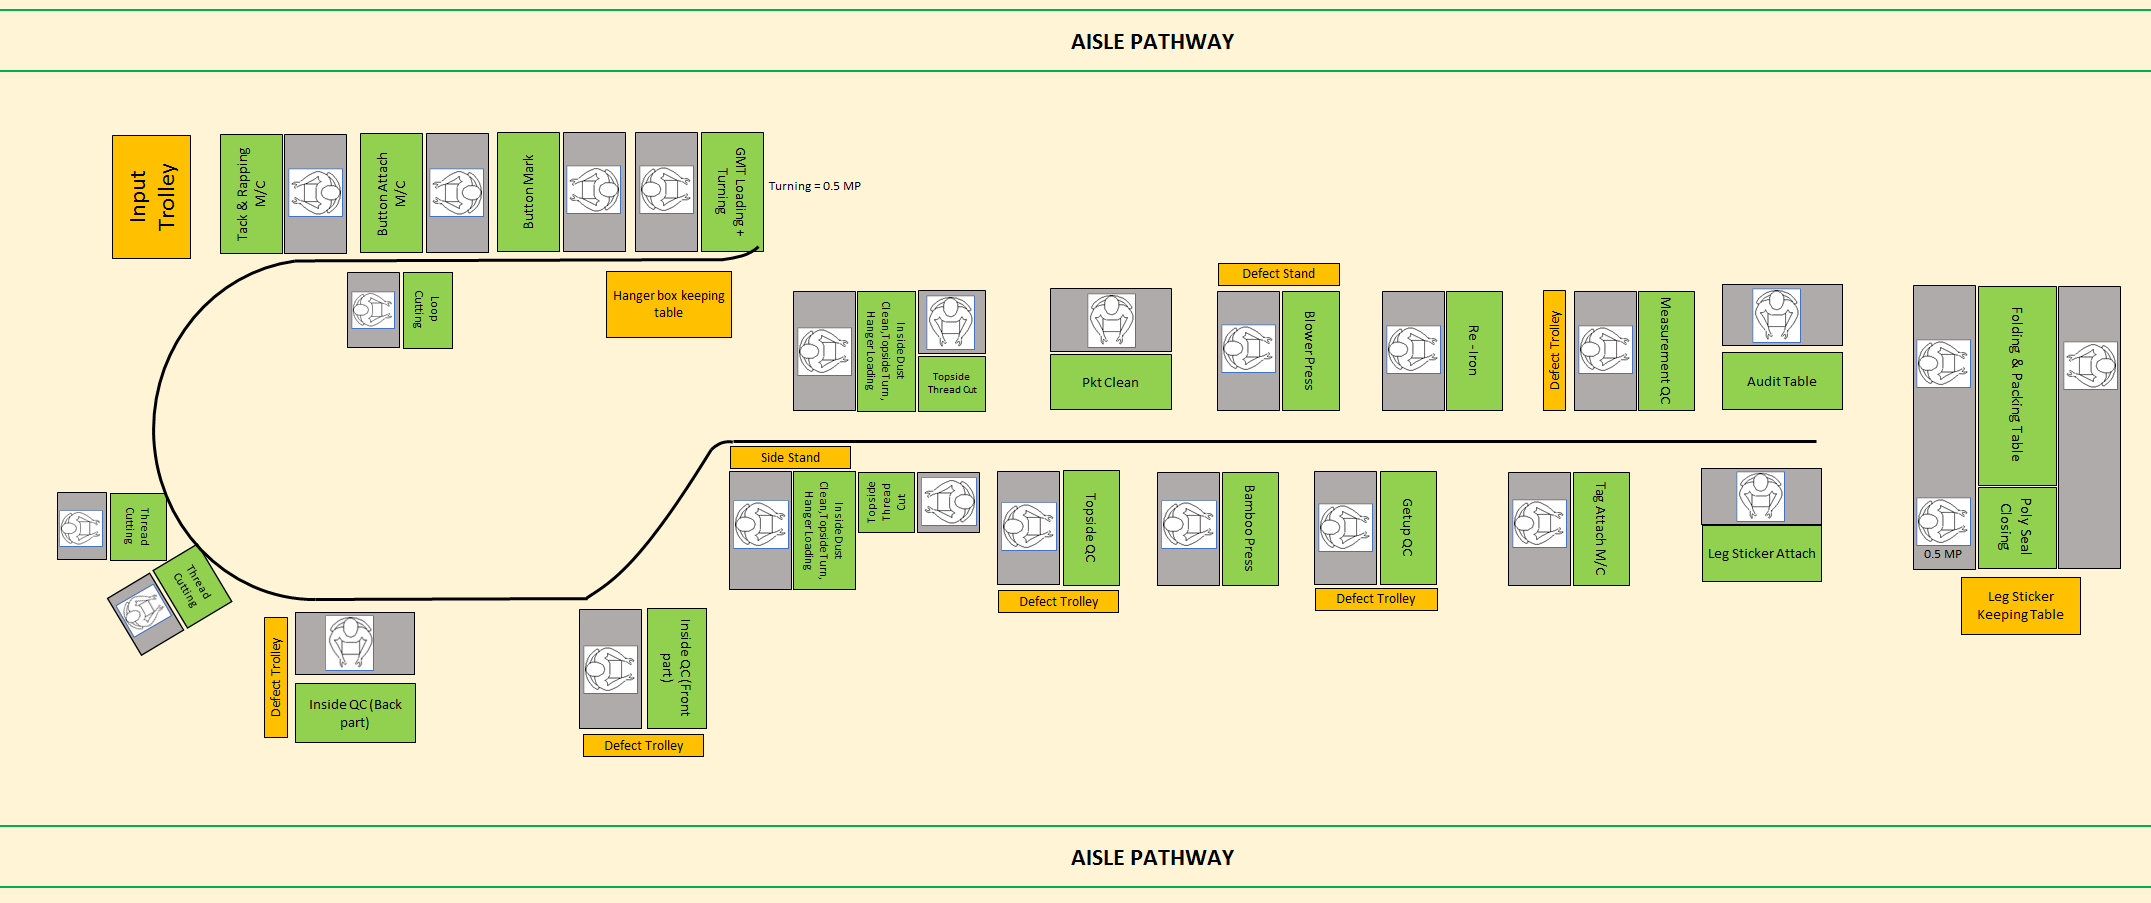Image resolution: width=2151 pixels, height=903 pixels.
Task: Select the Defect Stand label box
Action: click(x=1278, y=274)
